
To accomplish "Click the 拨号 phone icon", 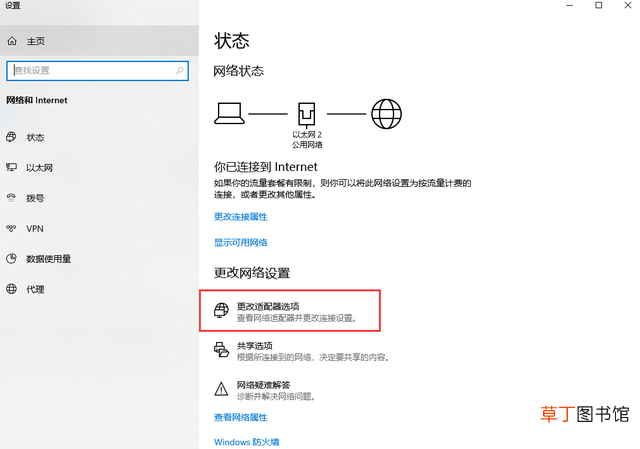I will click(x=11, y=198).
